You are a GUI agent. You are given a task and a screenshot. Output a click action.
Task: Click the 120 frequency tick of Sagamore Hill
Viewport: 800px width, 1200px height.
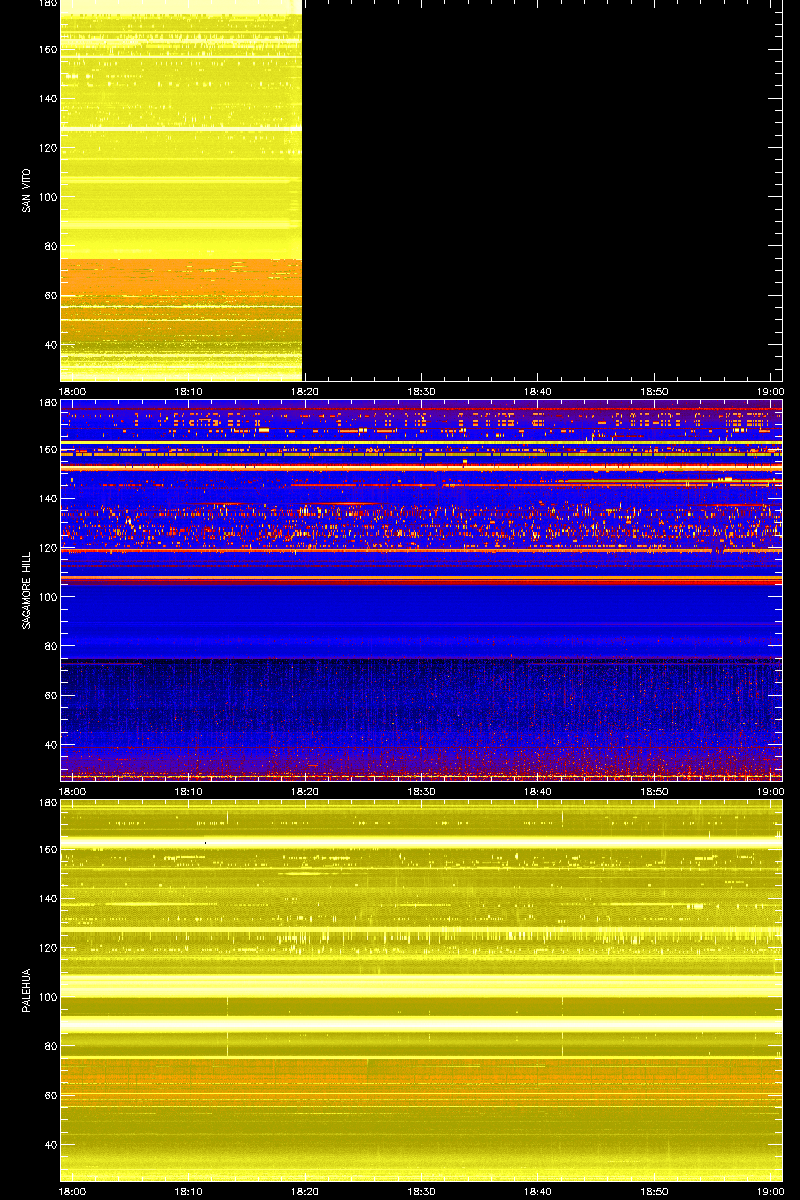point(48,548)
